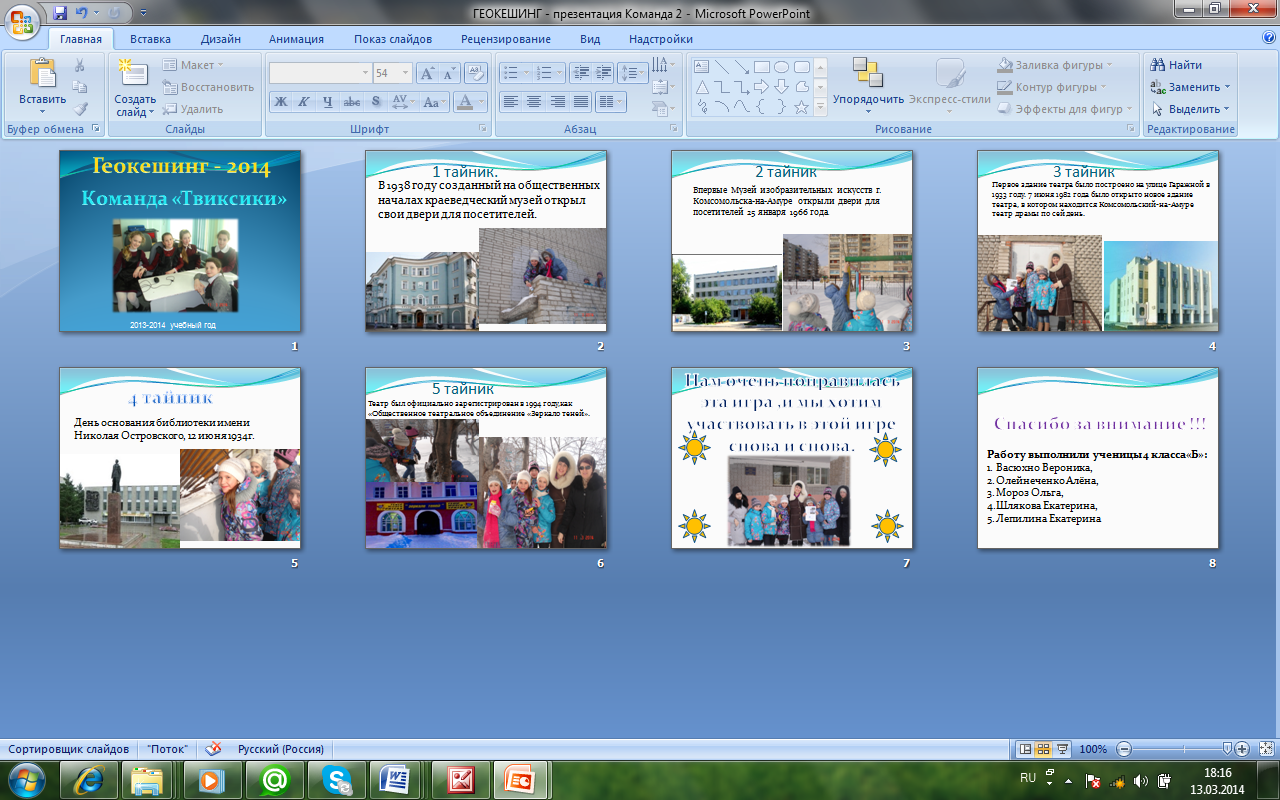Open font color dropdown arrow
Image resolution: width=1280 pixels, height=800 pixels.
481,102
